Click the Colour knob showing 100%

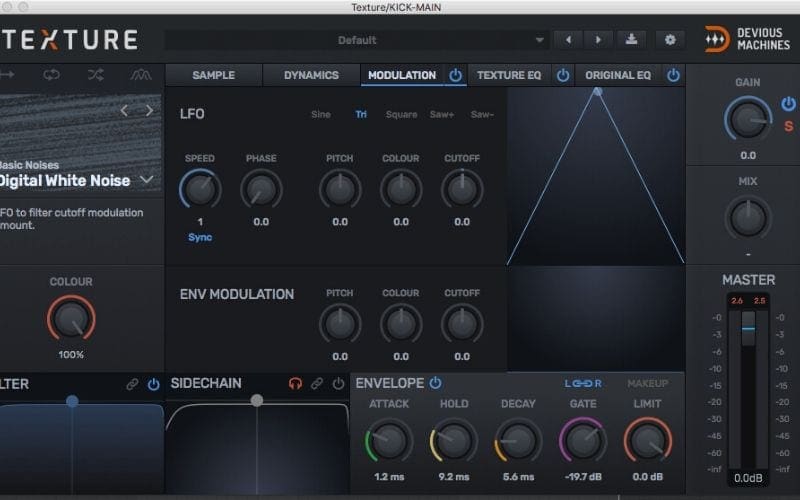[x=71, y=319]
